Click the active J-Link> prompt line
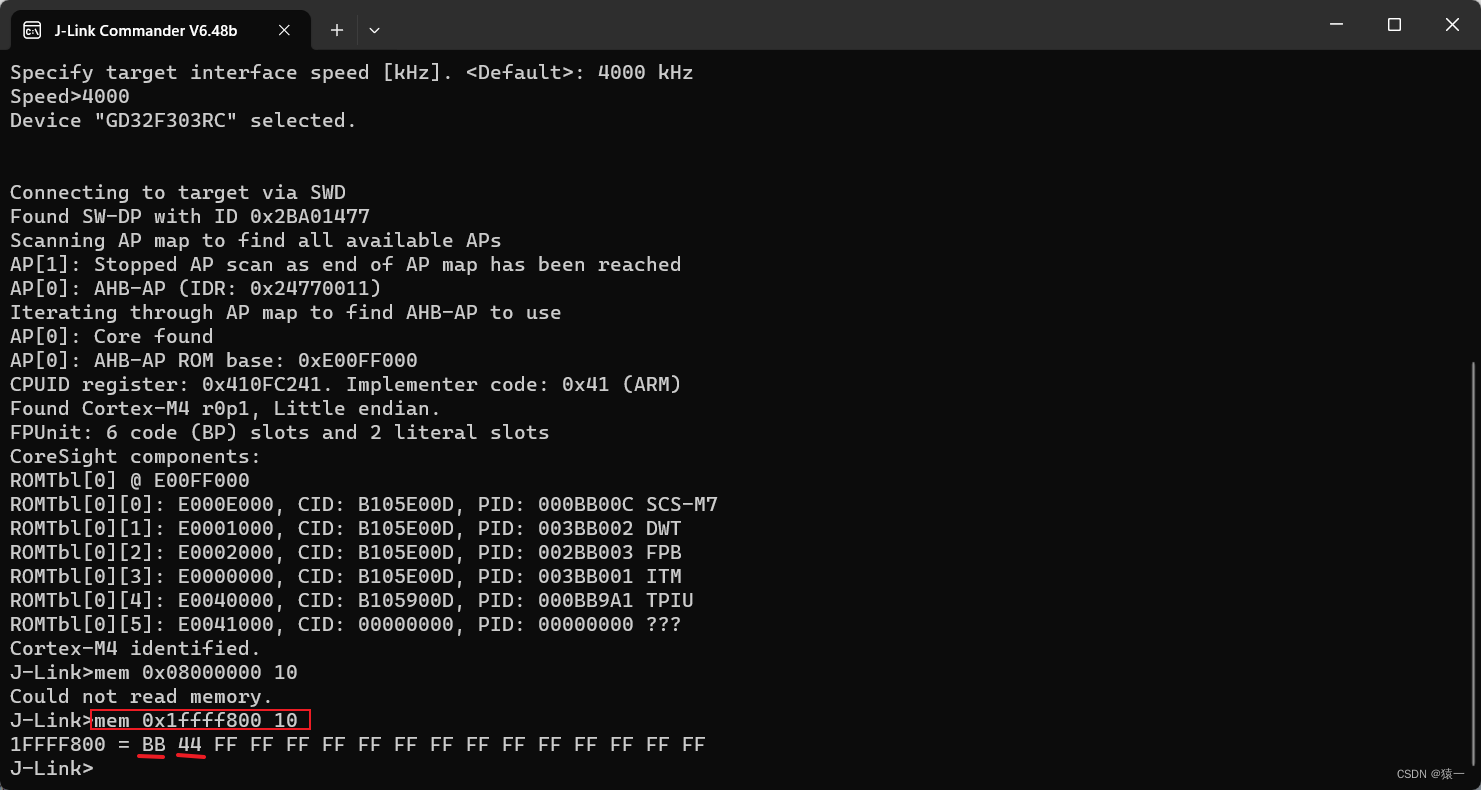1481x790 pixels. pos(50,768)
